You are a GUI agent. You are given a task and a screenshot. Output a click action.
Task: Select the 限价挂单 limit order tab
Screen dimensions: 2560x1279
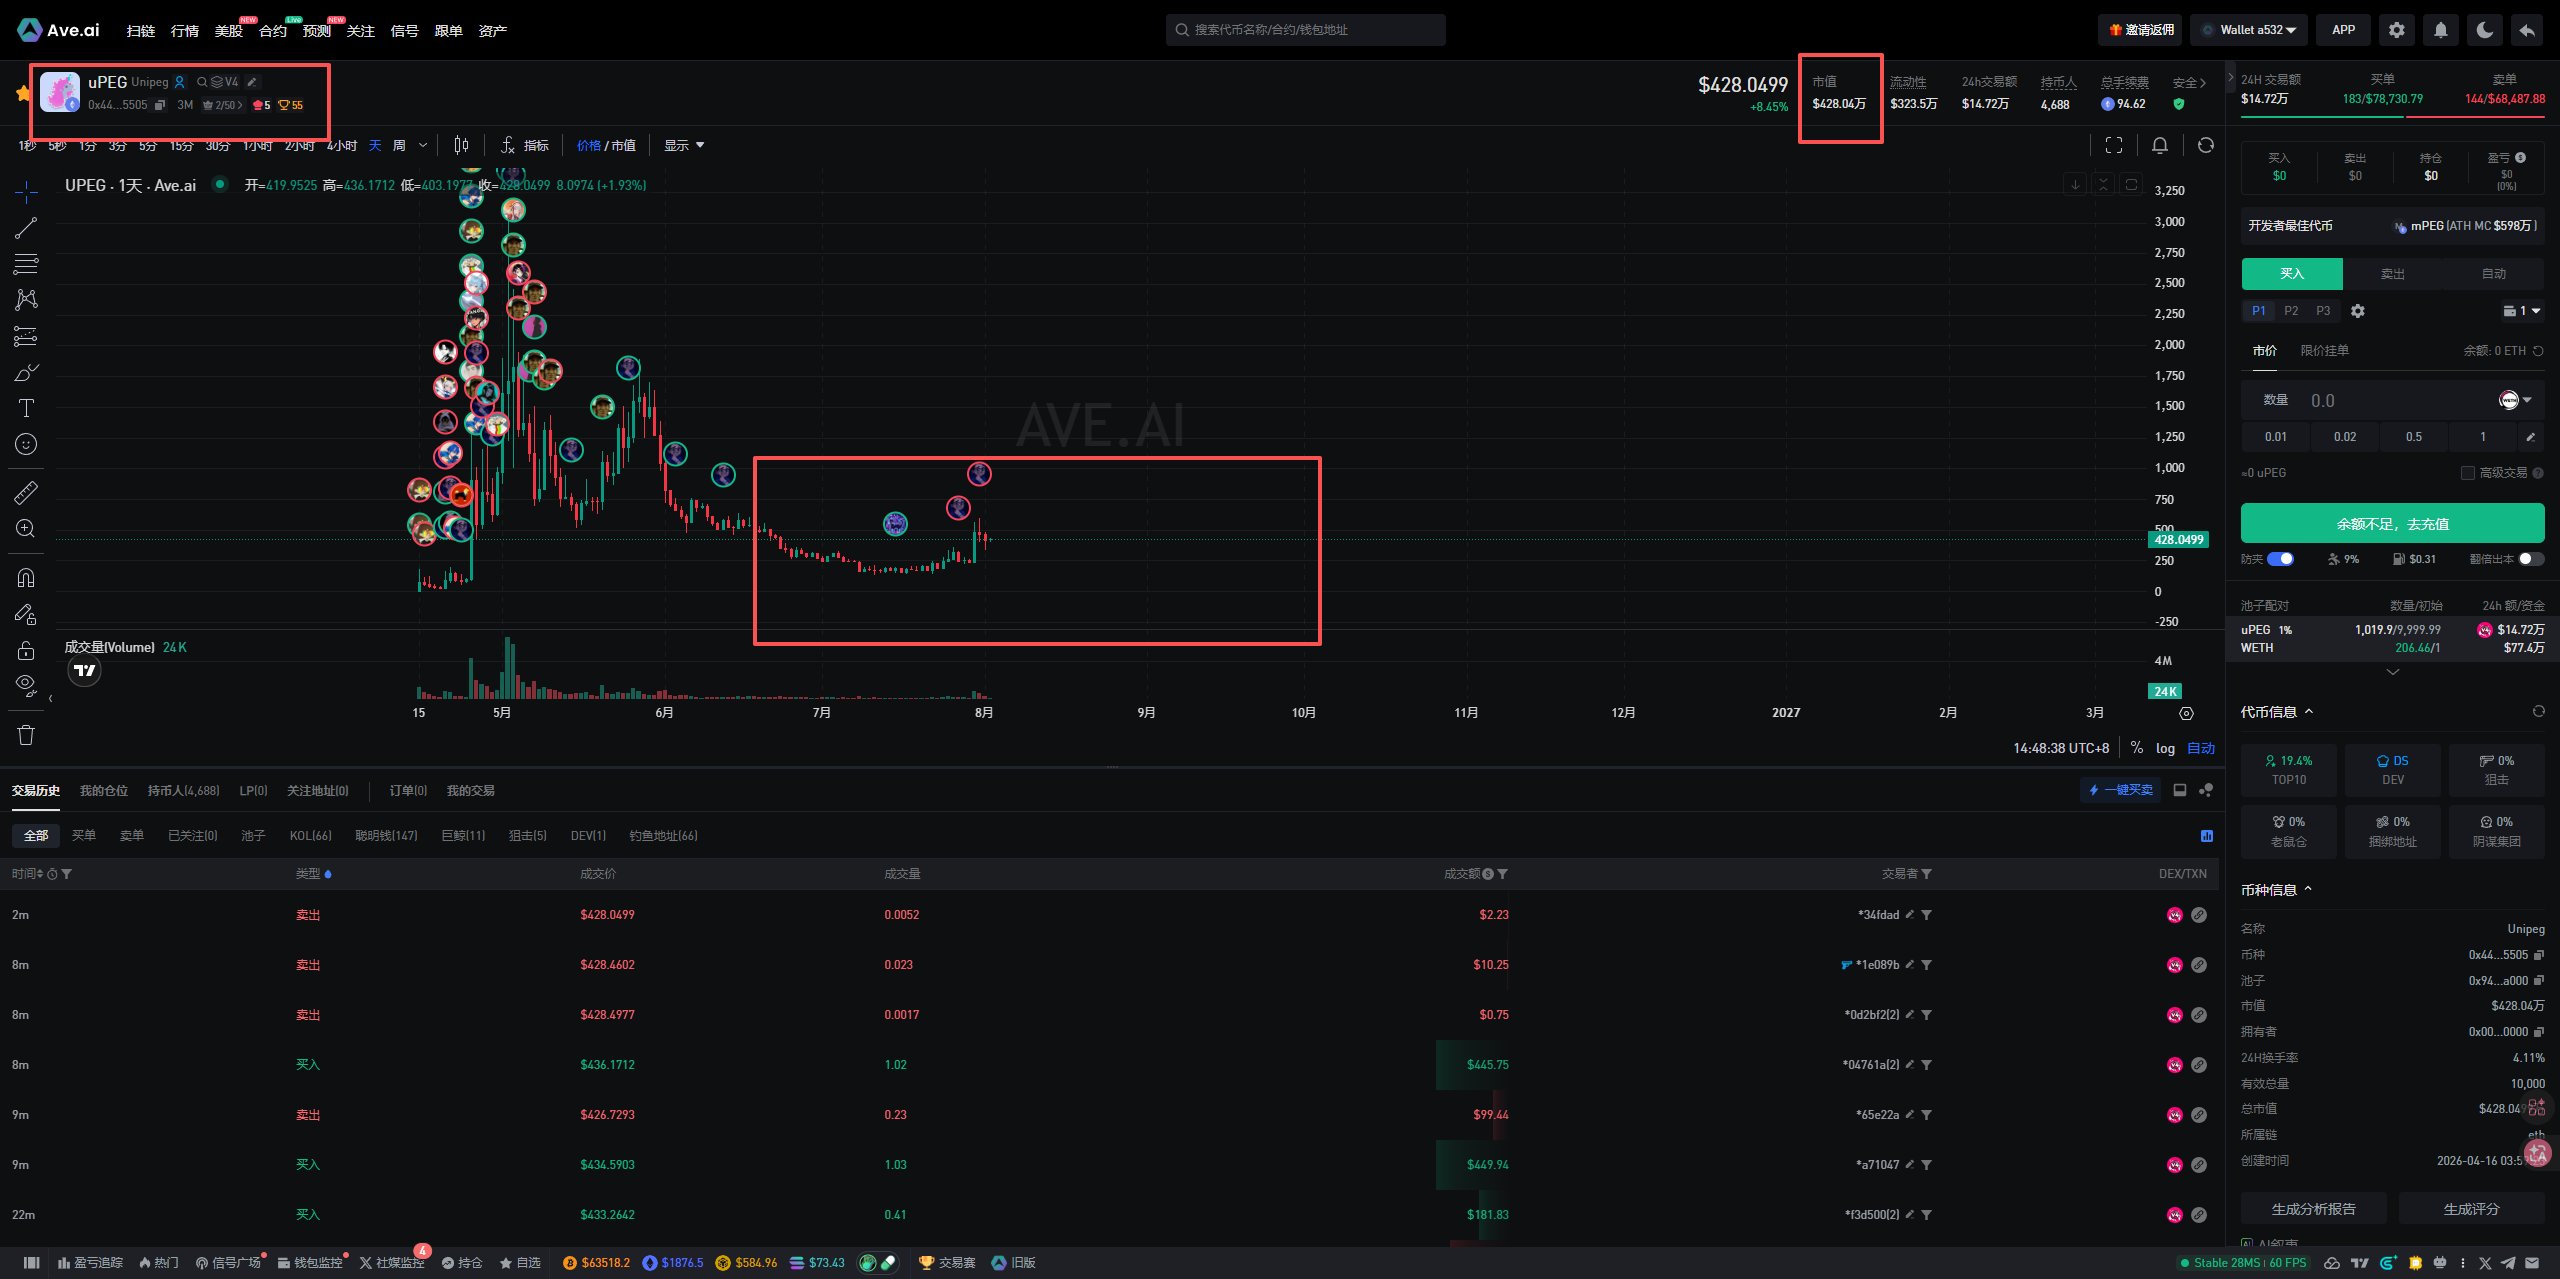[x=2324, y=351]
